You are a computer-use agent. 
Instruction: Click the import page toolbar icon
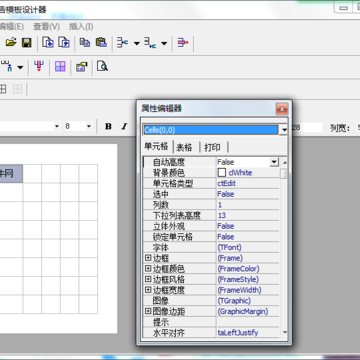(48, 43)
